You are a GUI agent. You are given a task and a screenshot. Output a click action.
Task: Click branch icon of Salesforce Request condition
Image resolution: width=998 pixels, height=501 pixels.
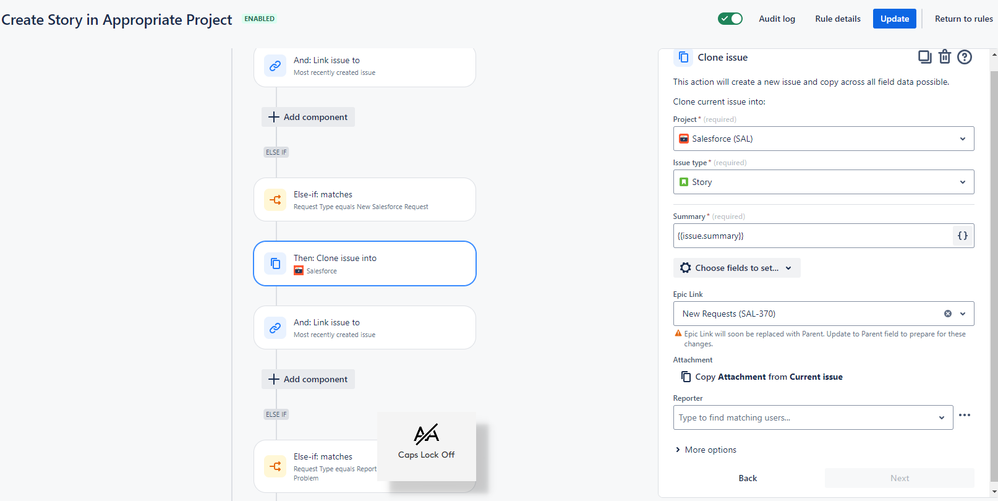[275, 200]
